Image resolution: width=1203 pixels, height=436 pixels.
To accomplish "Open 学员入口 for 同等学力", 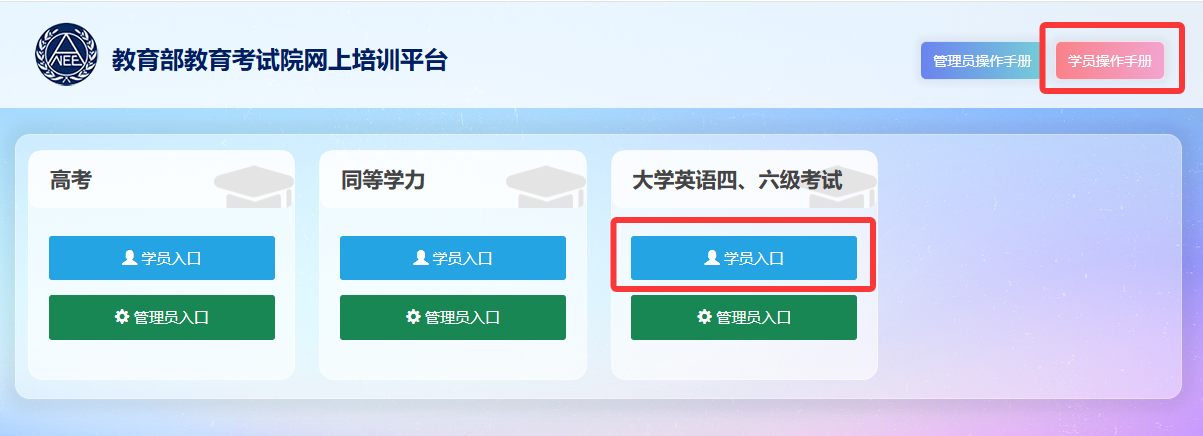I will [x=453, y=258].
